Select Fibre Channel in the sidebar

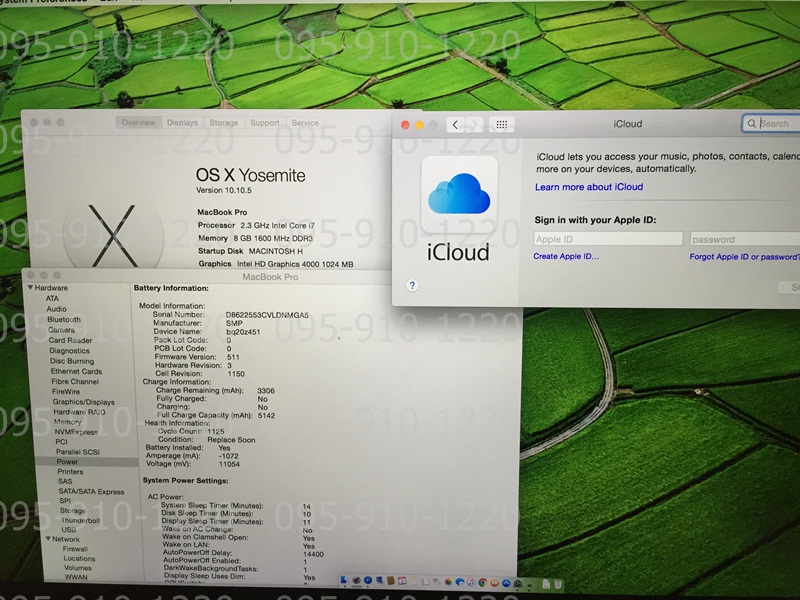coord(75,382)
